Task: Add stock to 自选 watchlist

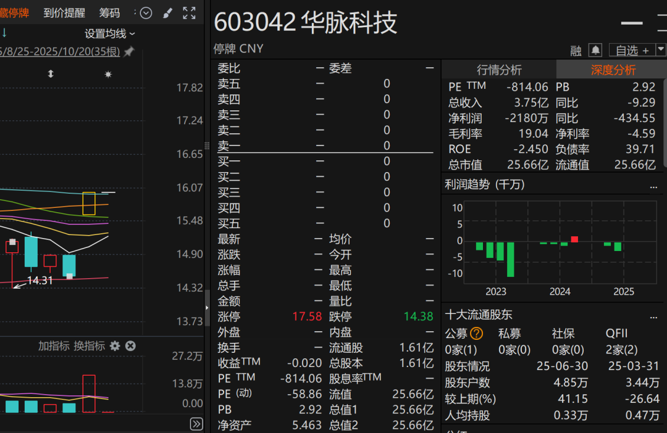Action: (x=632, y=50)
